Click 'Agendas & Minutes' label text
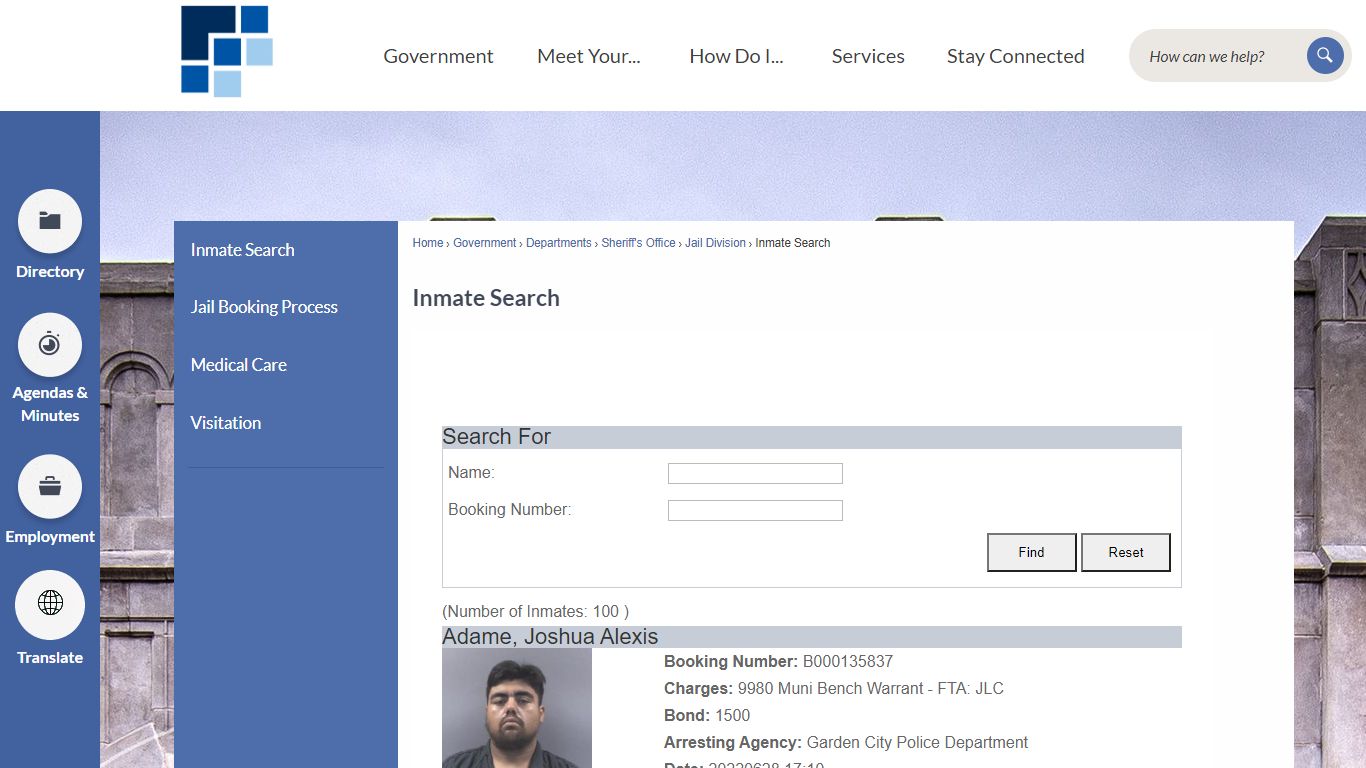1366x768 pixels. click(x=50, y=404)
